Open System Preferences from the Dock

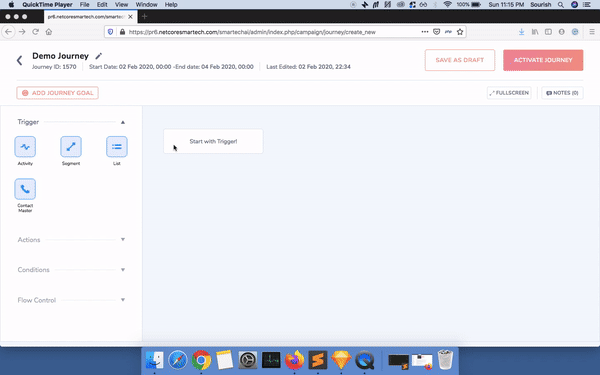pos(248,360)
